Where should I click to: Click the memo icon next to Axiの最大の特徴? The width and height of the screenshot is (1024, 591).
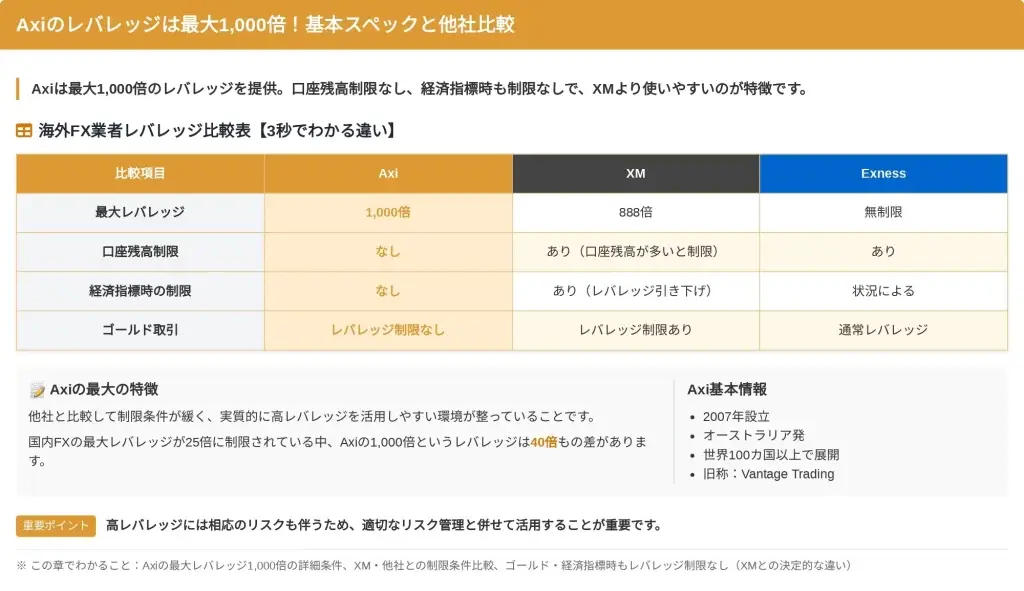point(37,390)
